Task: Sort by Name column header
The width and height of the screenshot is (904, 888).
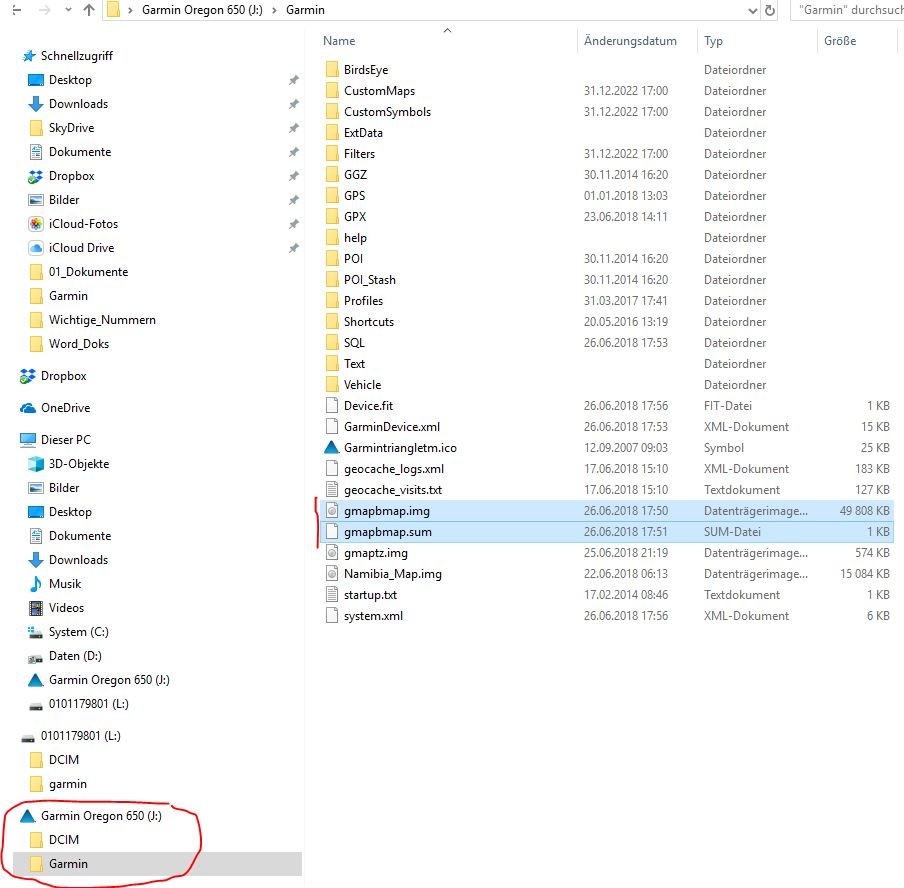Action: tap(339, 41)
